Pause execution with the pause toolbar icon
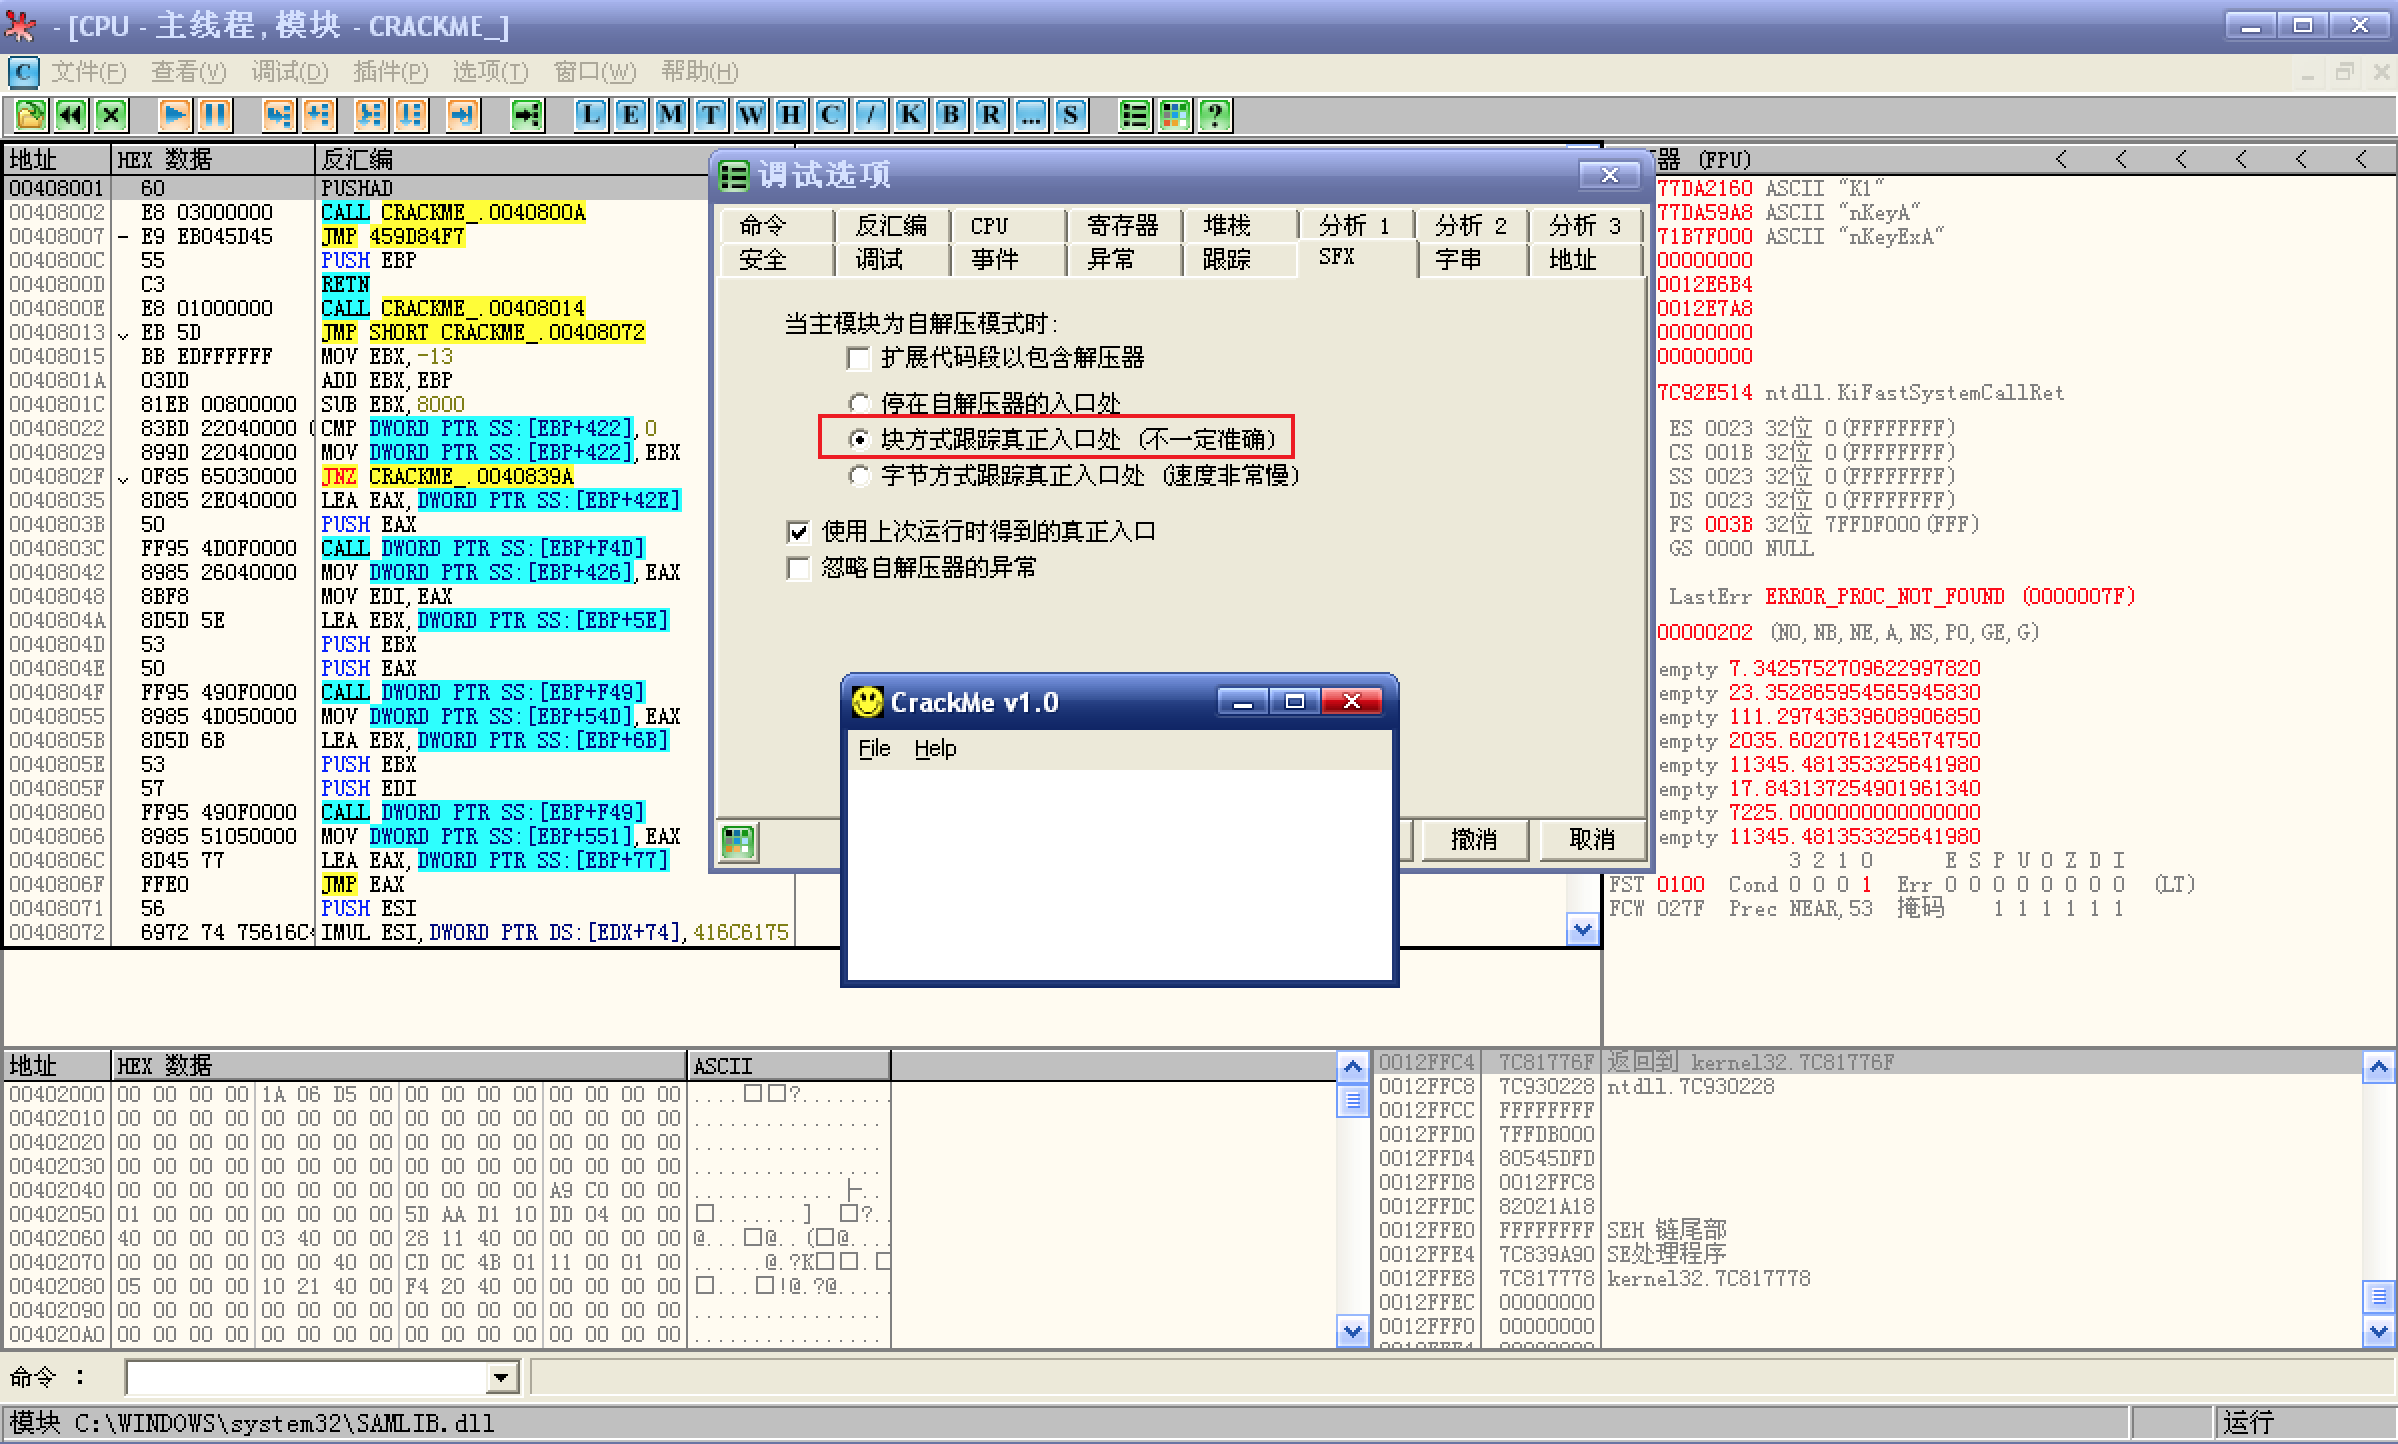This screenshot has height=1444, width=2398. click(x=215, y=115)
